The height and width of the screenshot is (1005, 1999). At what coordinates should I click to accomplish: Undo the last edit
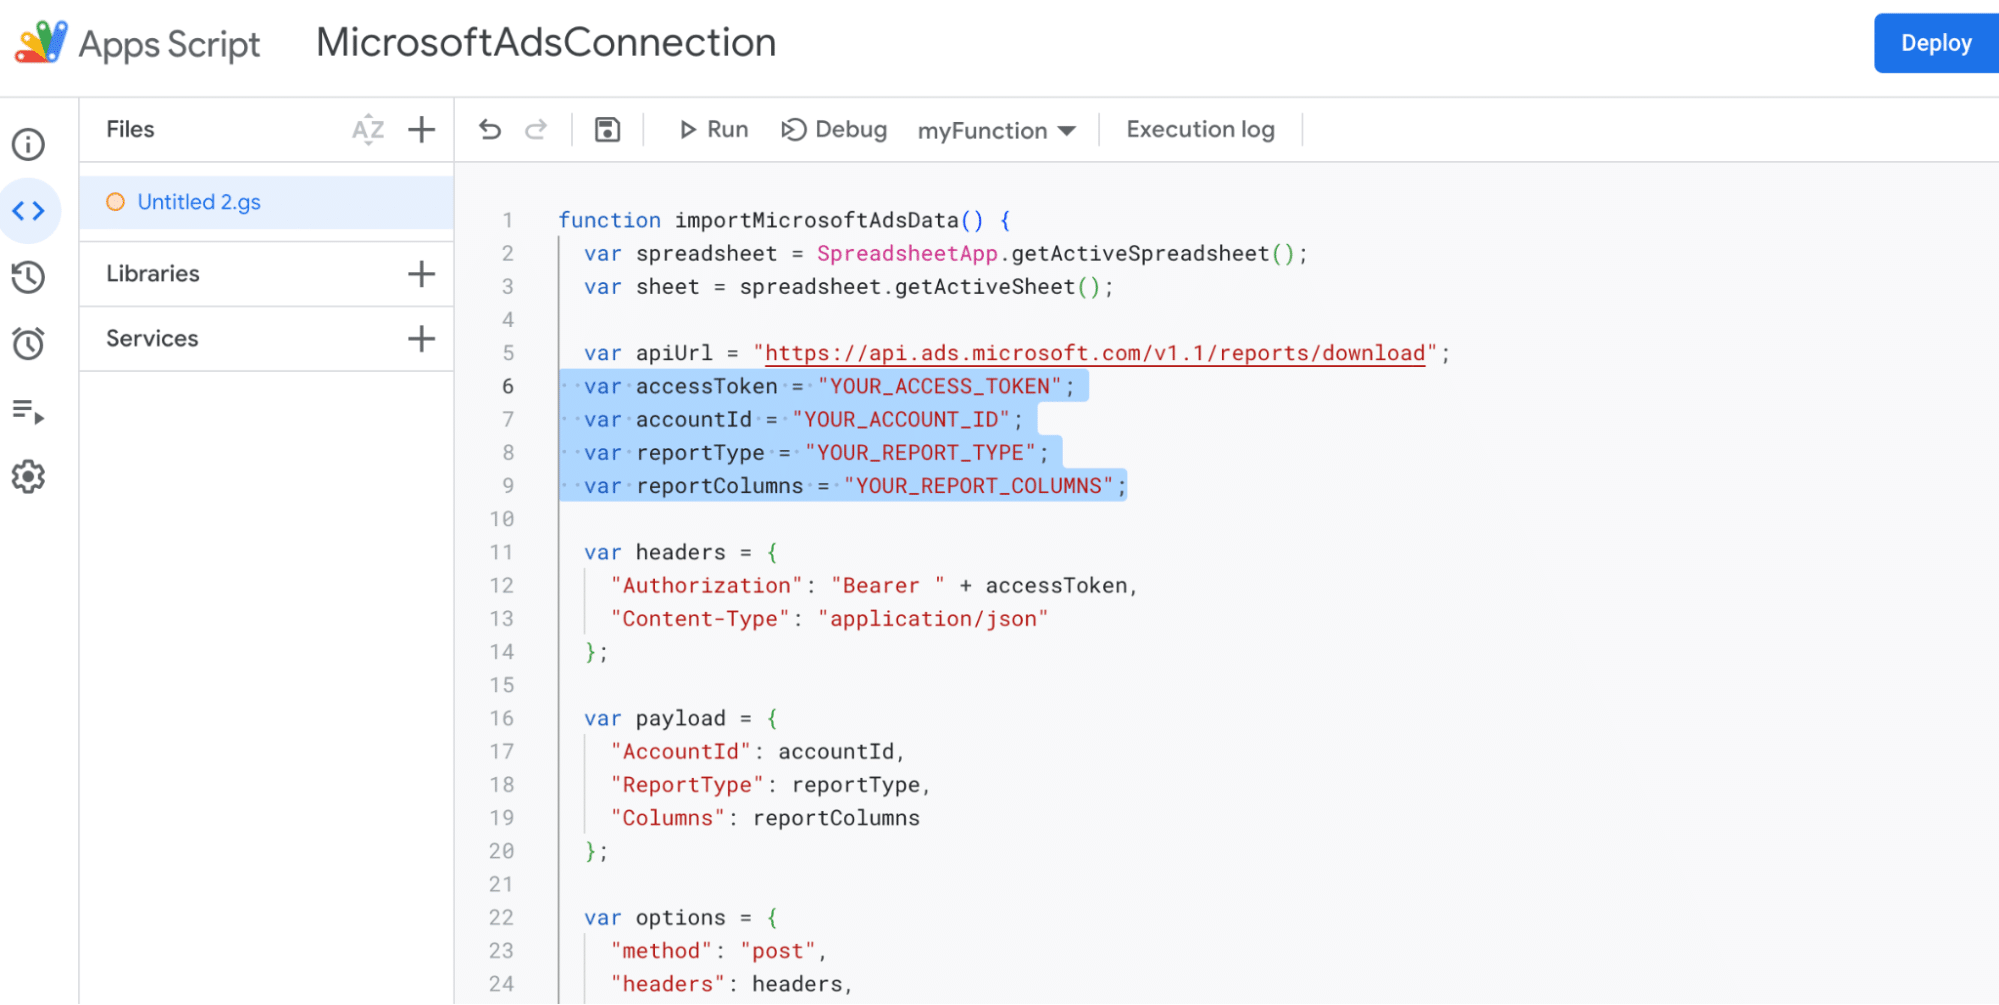pos(490,129)
